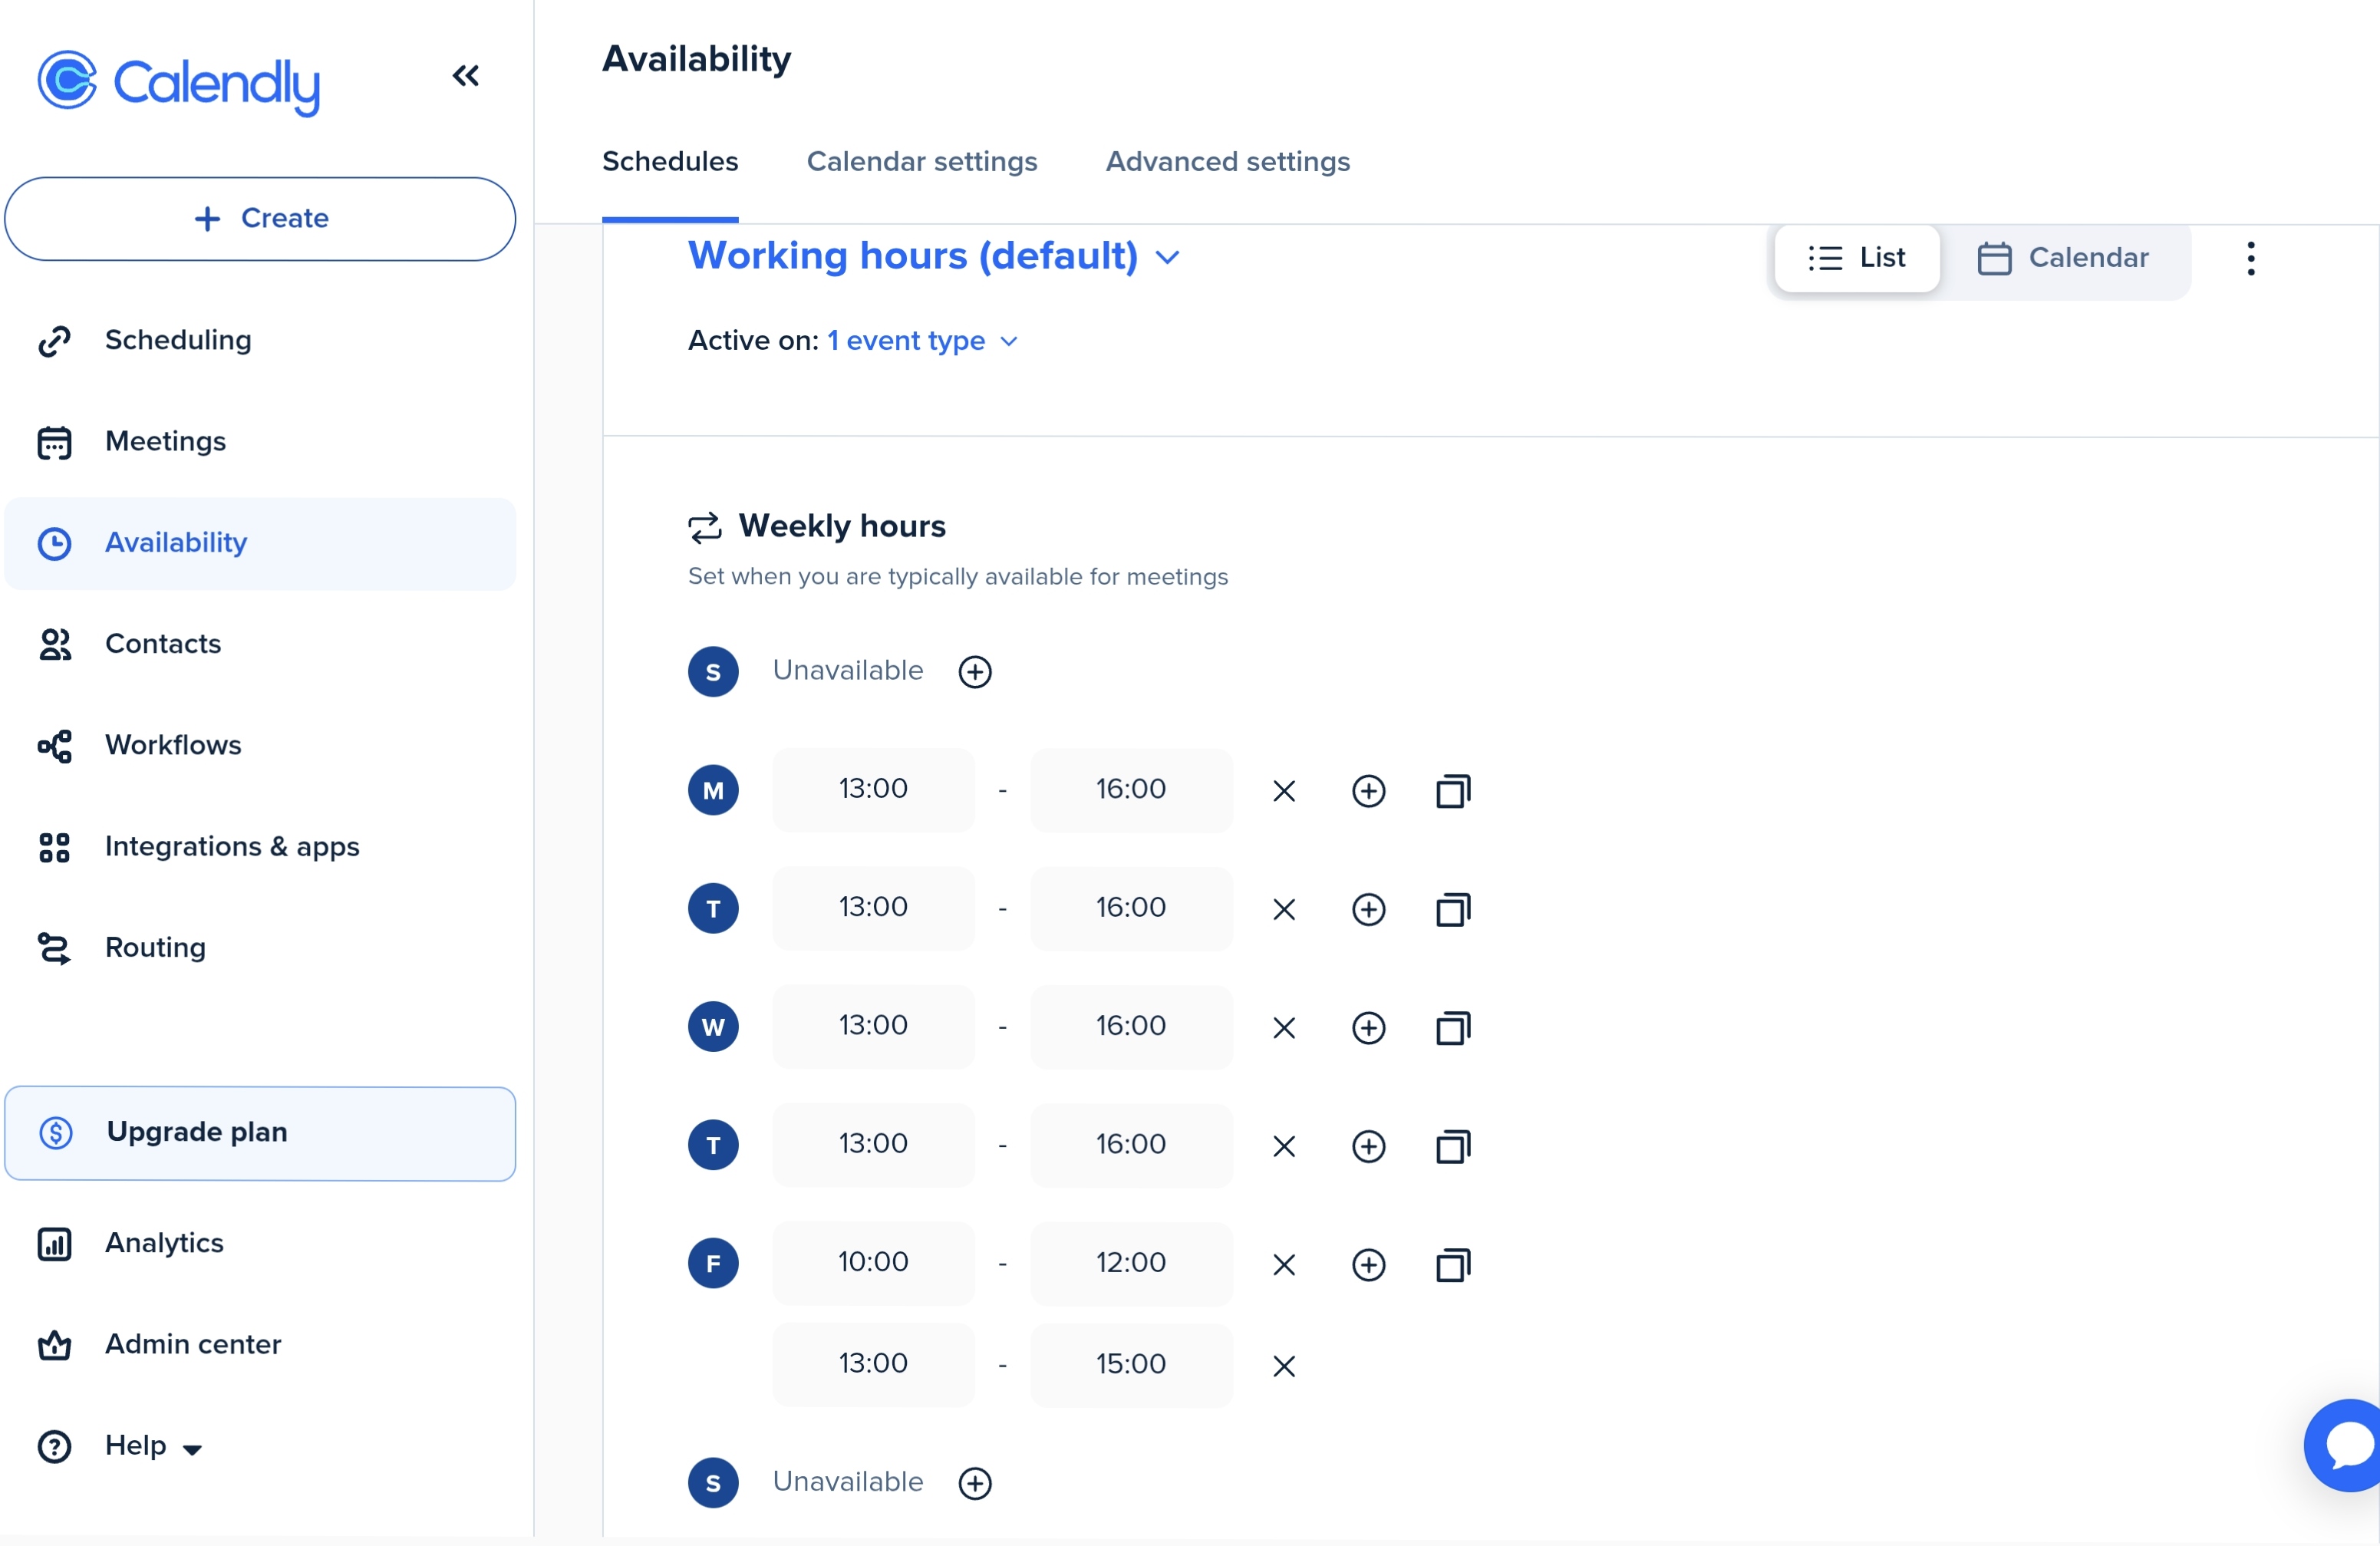
Task: Open the Calendar settings tab
Action: (x=921, y=161)
